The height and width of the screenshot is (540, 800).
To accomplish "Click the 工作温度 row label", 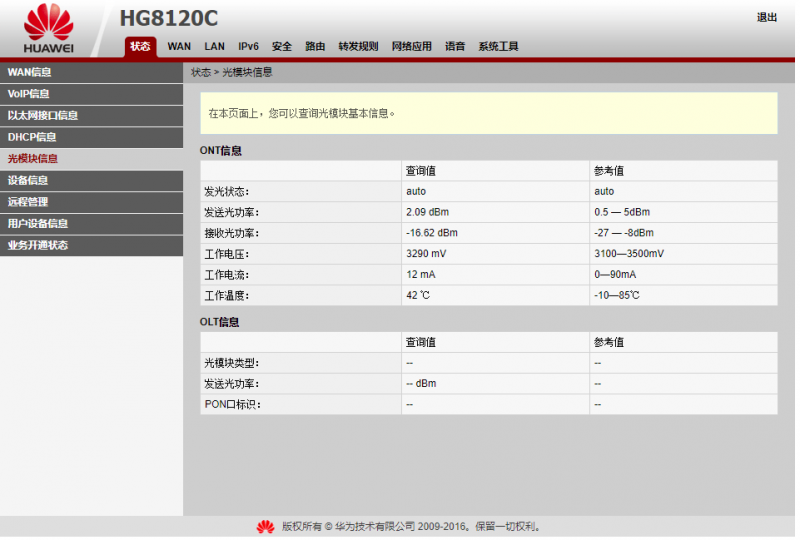I will pos(227,296).
